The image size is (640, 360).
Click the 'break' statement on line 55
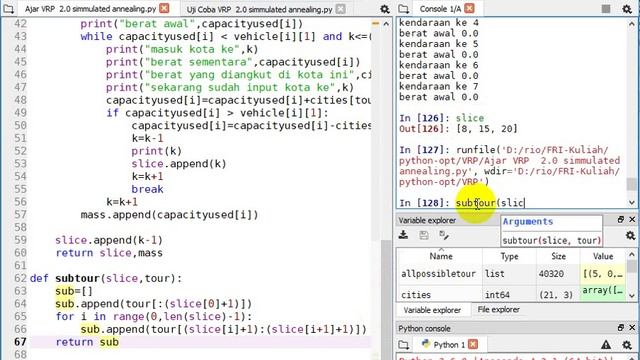click(x=147, y=189)
